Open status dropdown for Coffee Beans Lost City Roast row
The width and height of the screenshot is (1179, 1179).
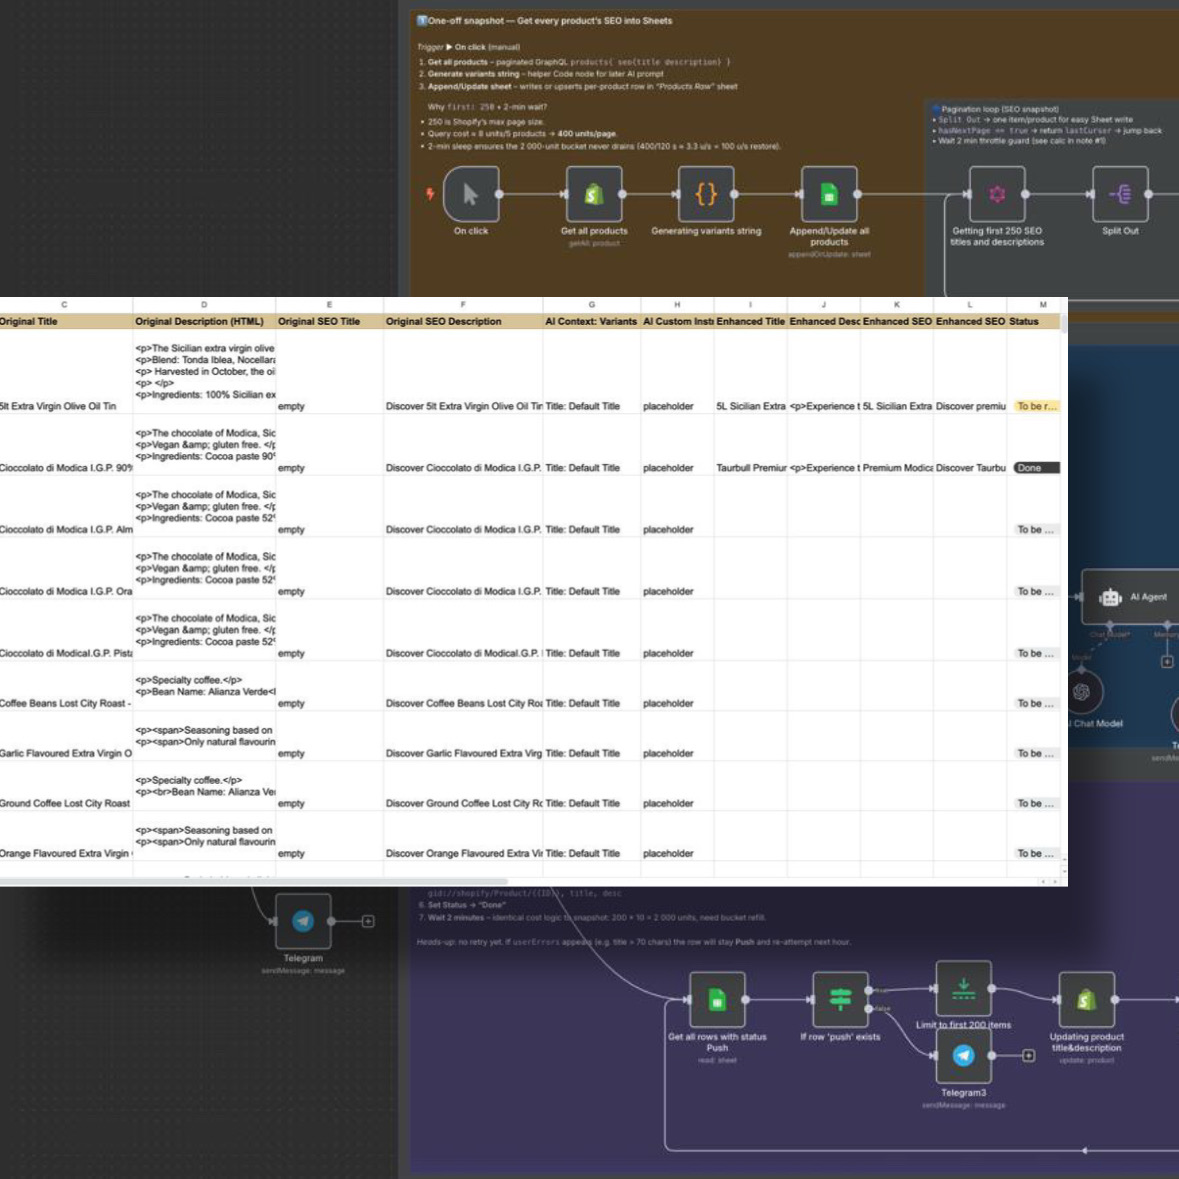1037,703
